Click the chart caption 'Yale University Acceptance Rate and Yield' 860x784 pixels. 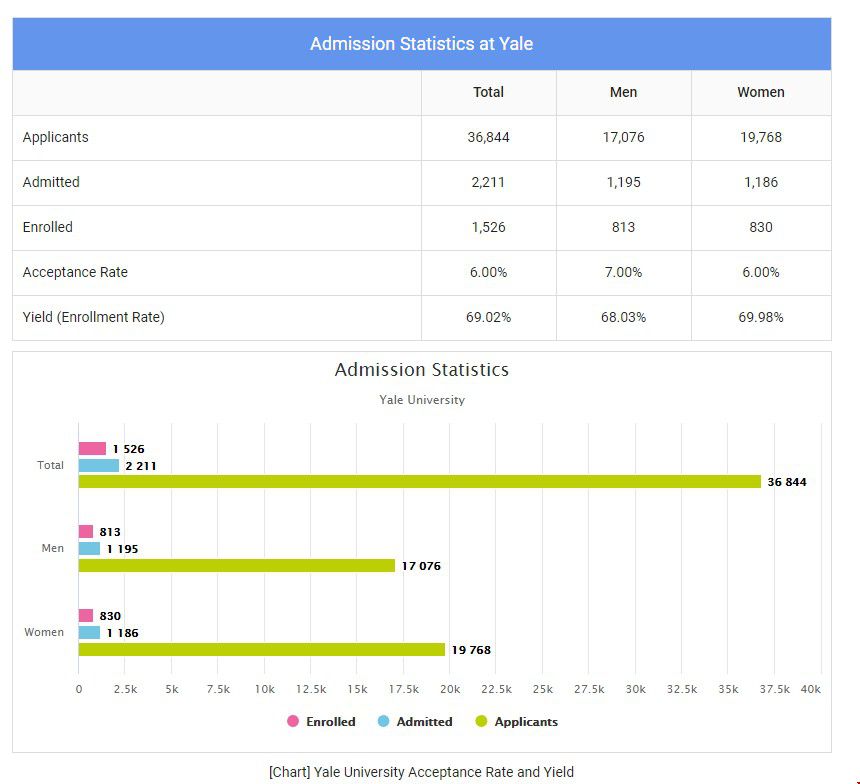444,772
